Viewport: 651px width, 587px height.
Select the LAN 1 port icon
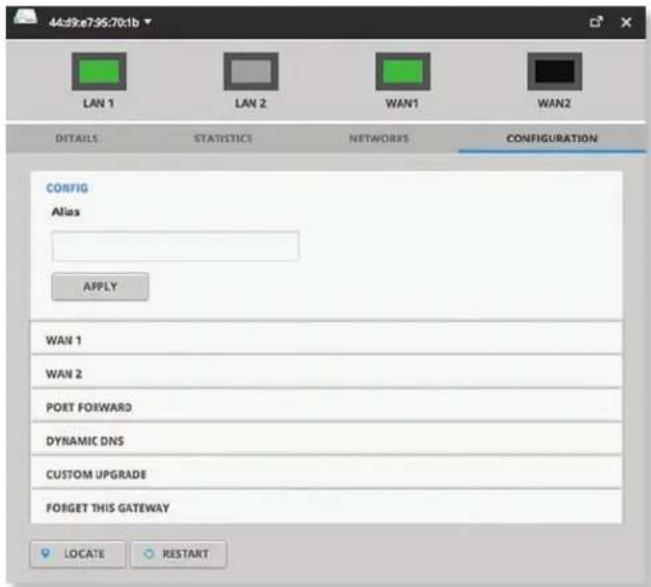(x=99, y=71)
